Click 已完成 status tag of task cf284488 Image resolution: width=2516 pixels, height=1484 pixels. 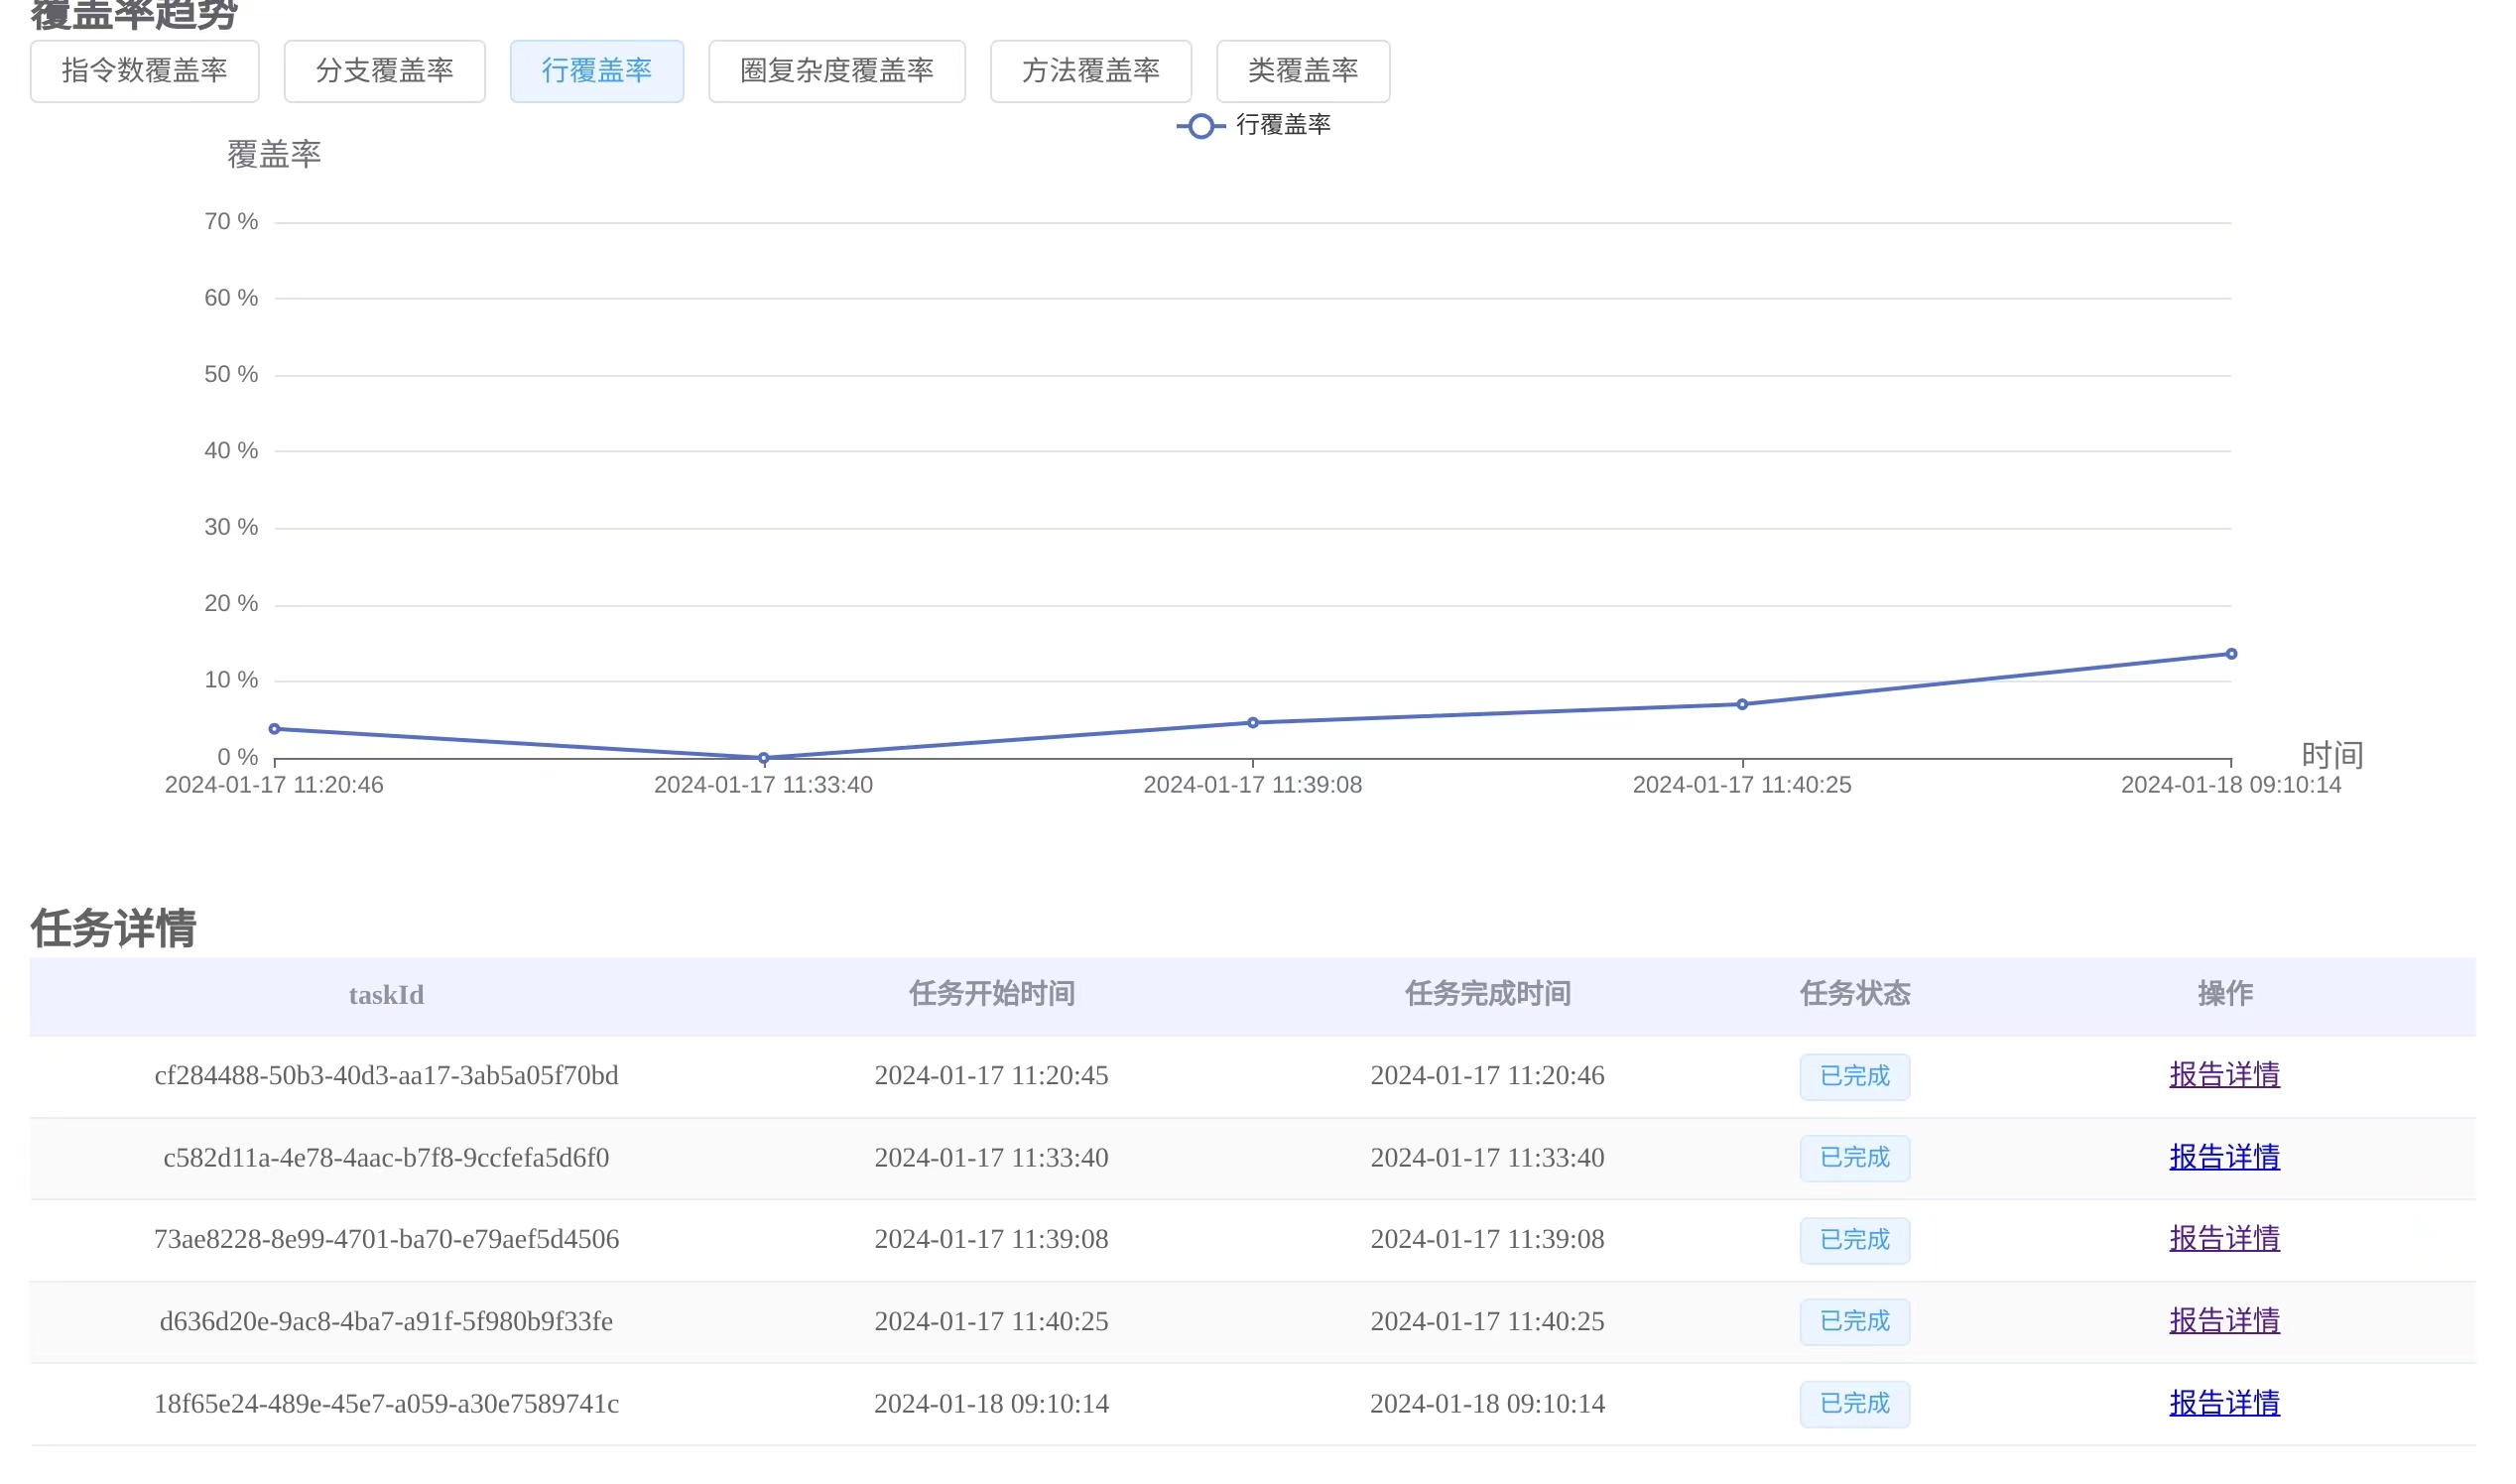1855,1077
